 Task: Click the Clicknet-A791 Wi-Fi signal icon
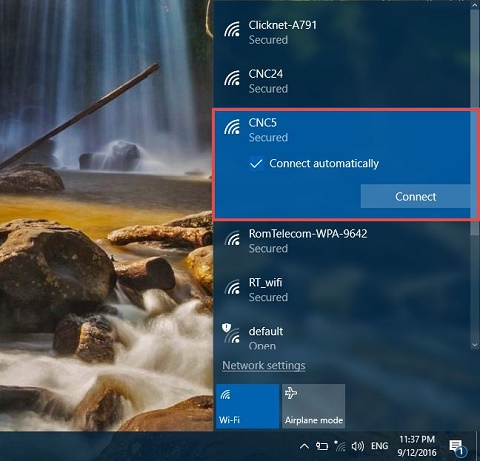[232, 29]
